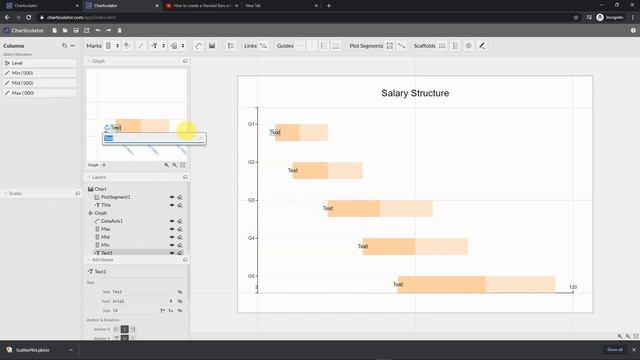Fit the glyph view to panel
Screen dimensions: 640x360
point(182,165)
